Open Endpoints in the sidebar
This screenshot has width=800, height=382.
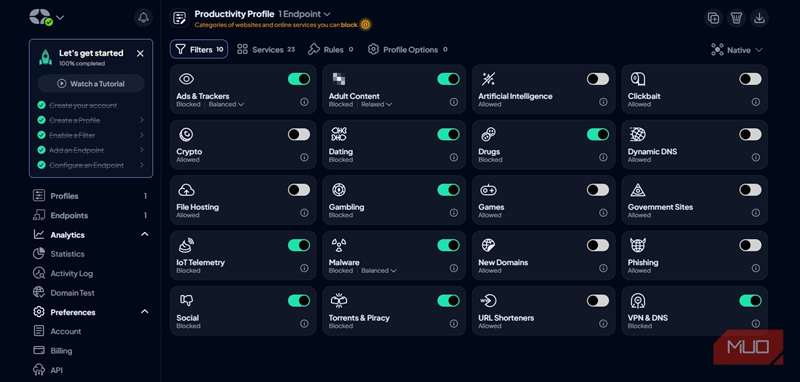[x=90, y=215]
